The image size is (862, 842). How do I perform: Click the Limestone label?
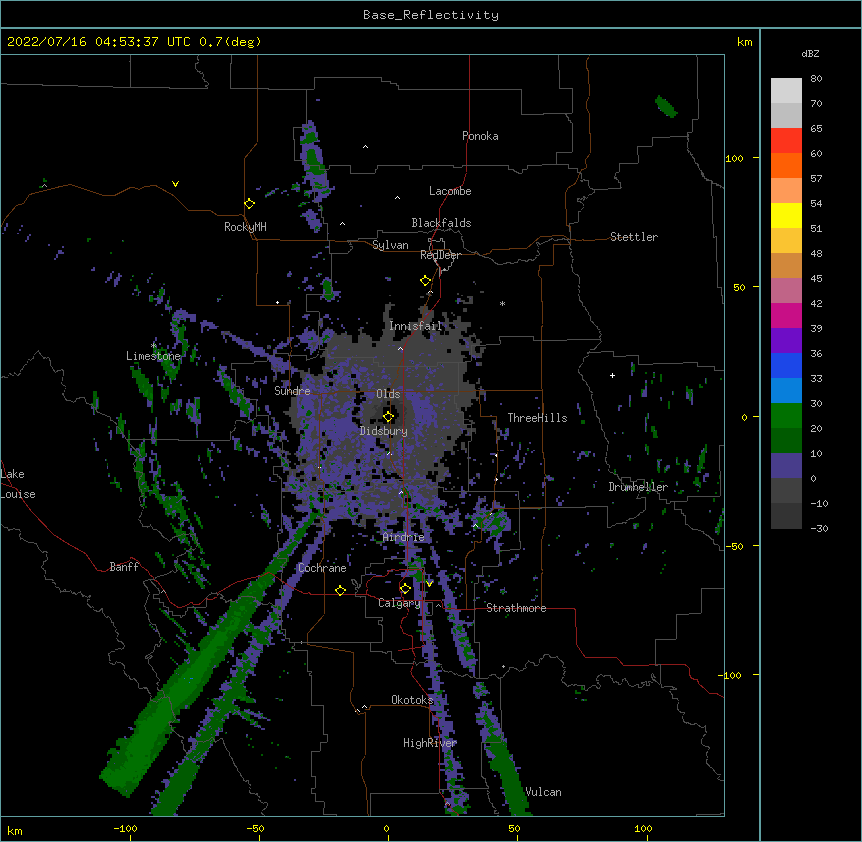coord(153,356)
